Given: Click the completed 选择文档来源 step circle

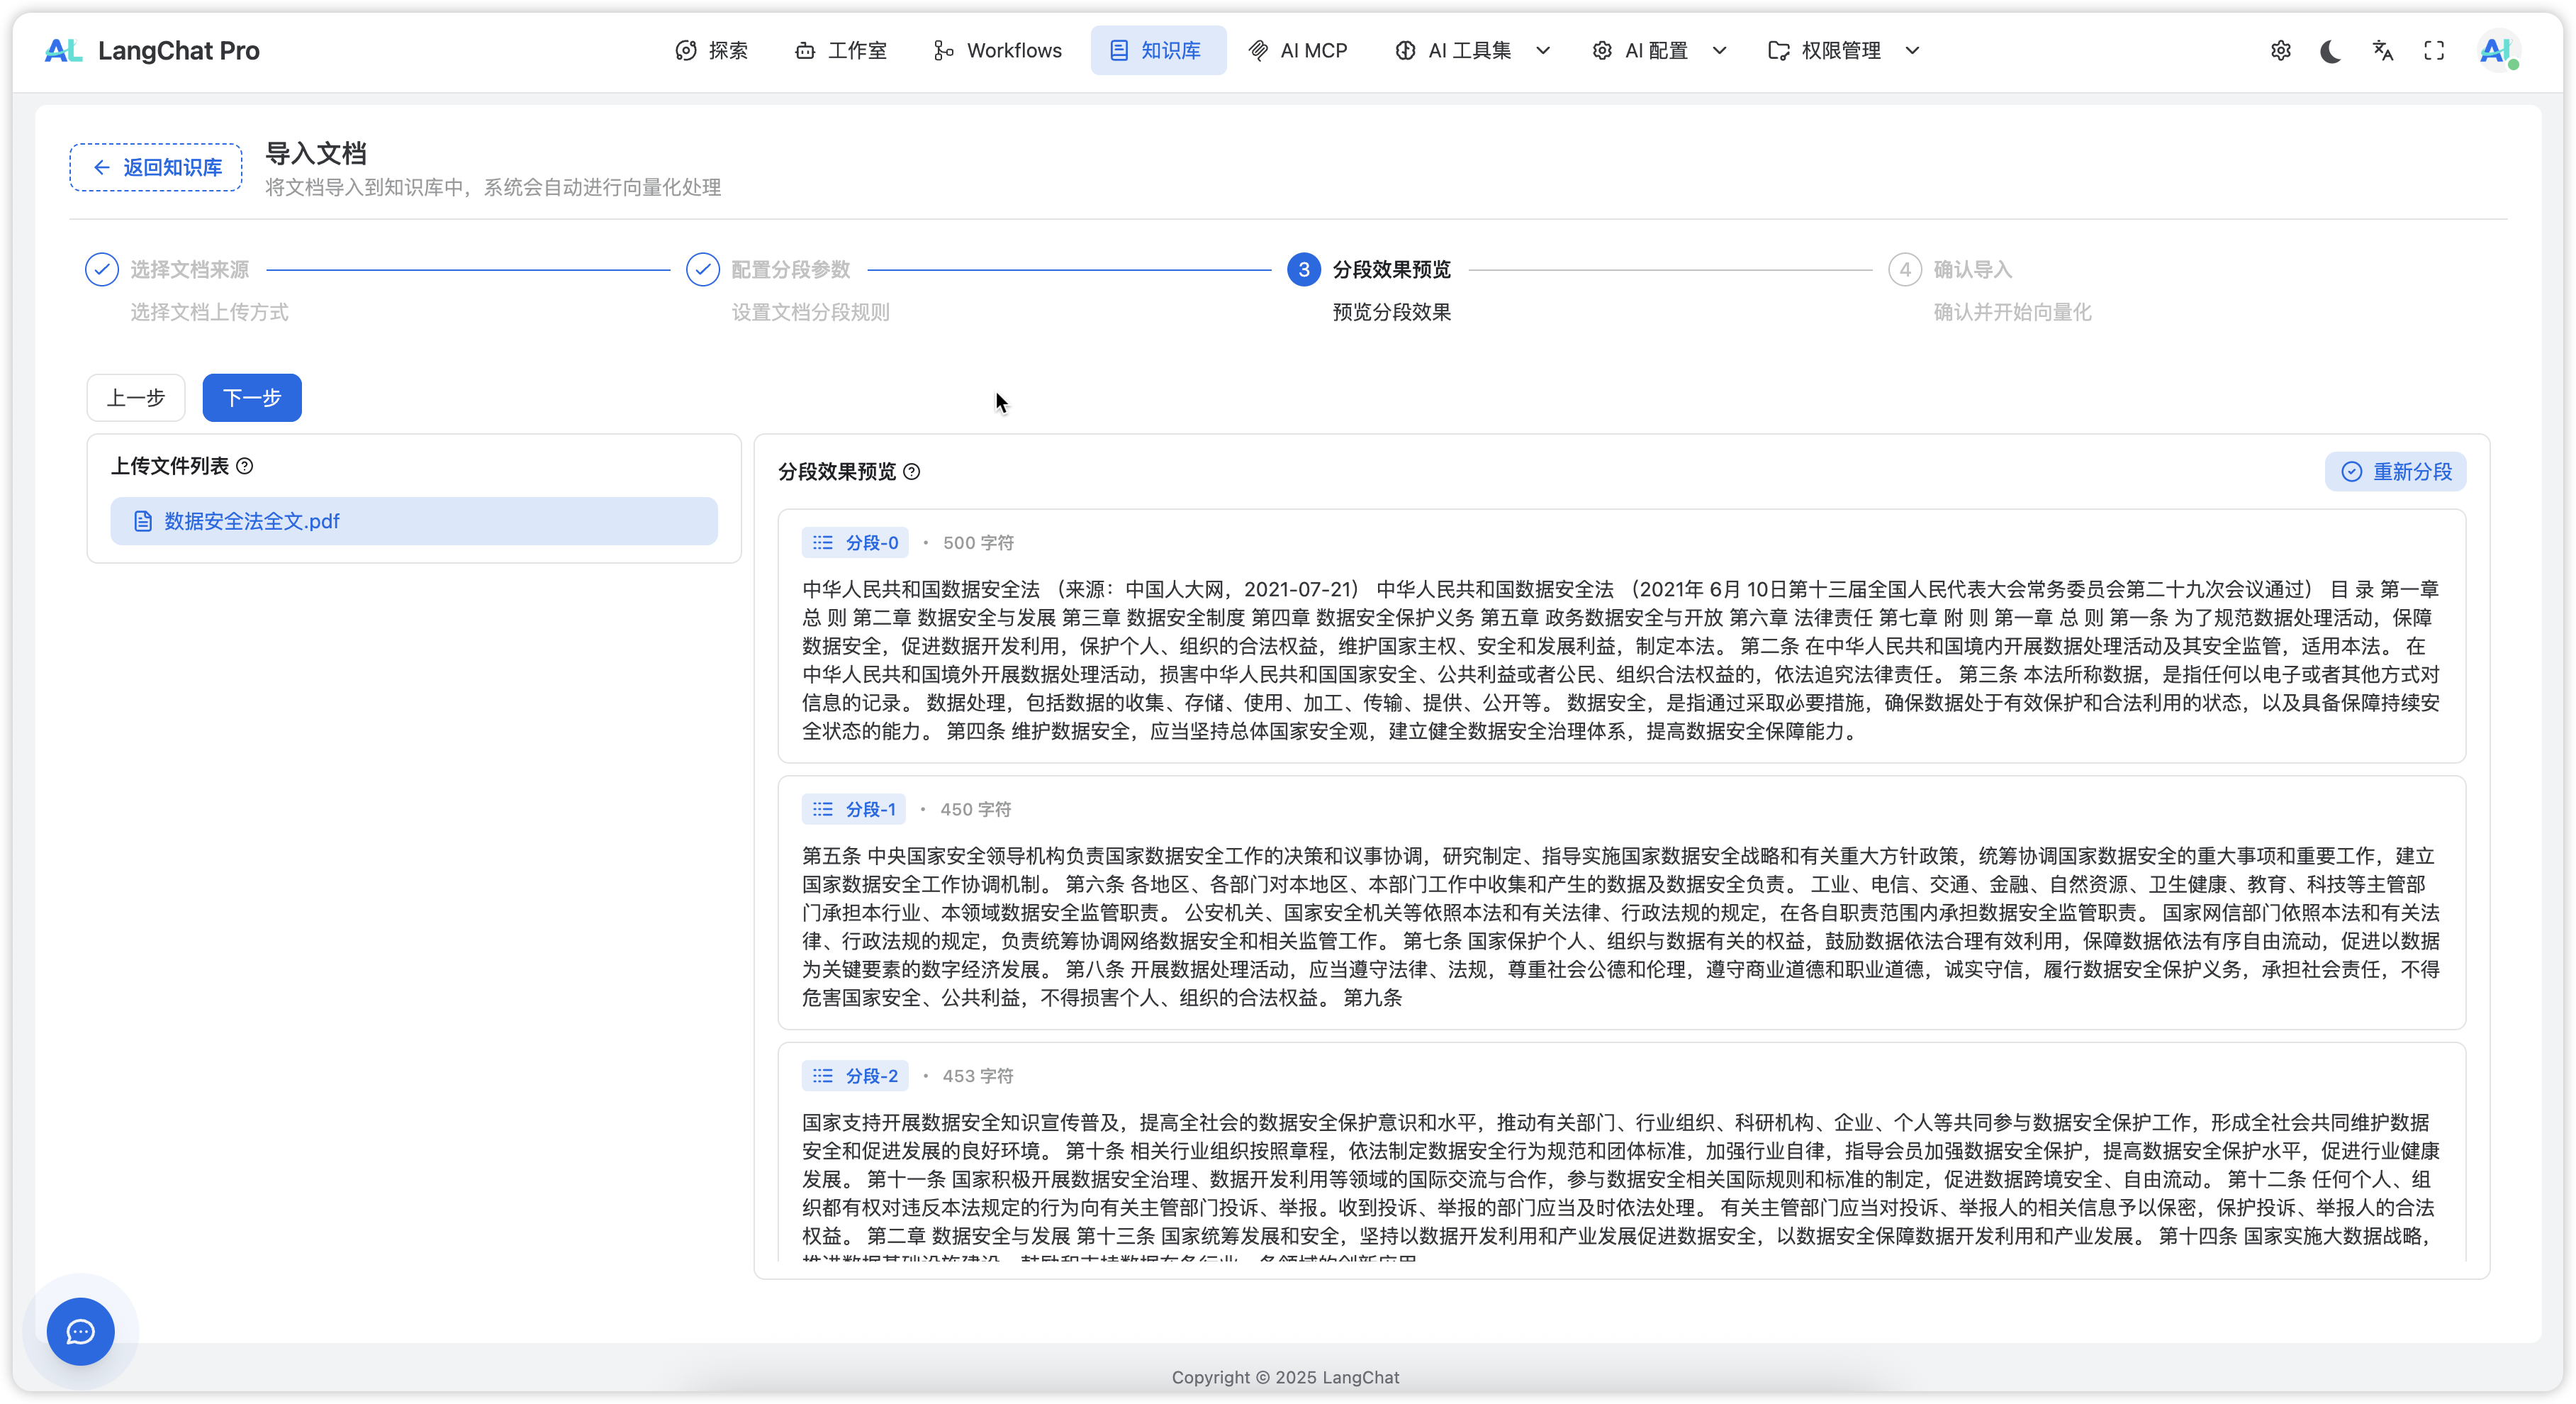Looking at the screenshot, I should click(102, 270).
